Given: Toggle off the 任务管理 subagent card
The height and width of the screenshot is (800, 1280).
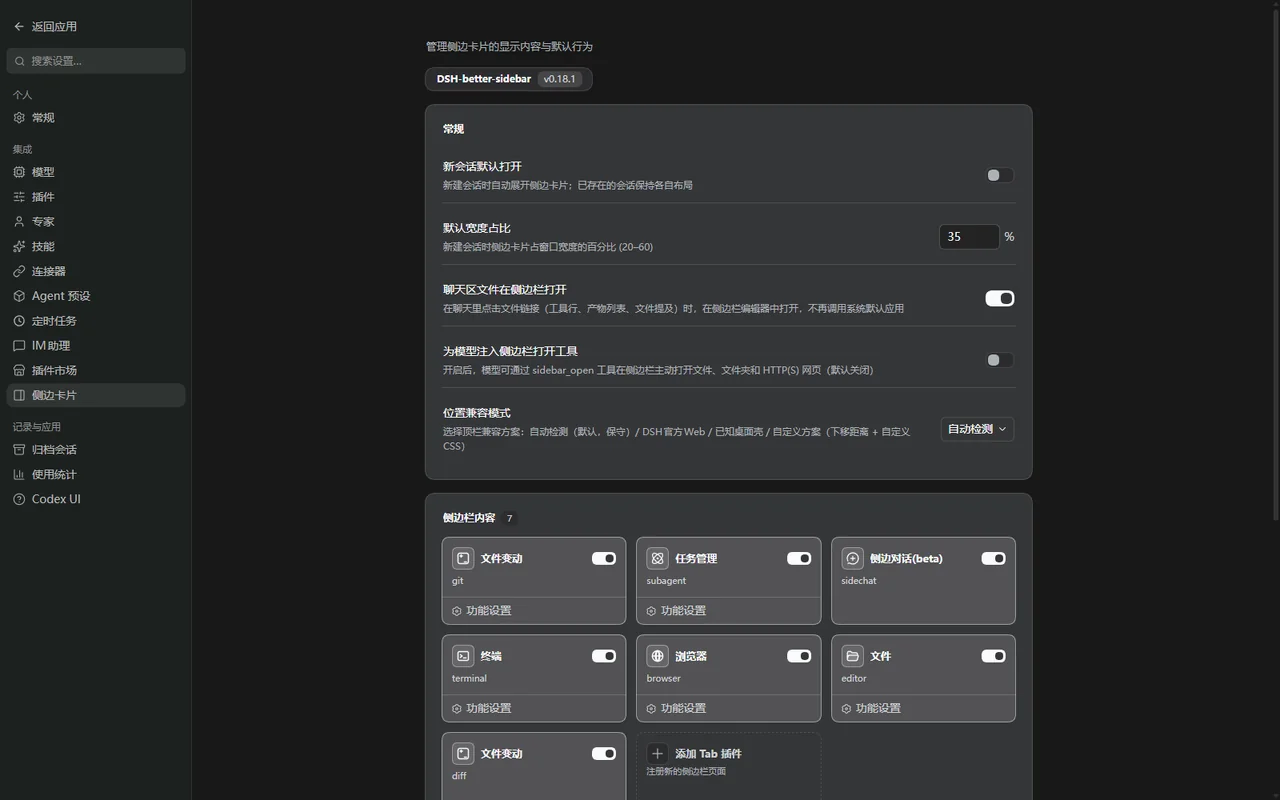Looking at the screenshot, I should point(799,558).
